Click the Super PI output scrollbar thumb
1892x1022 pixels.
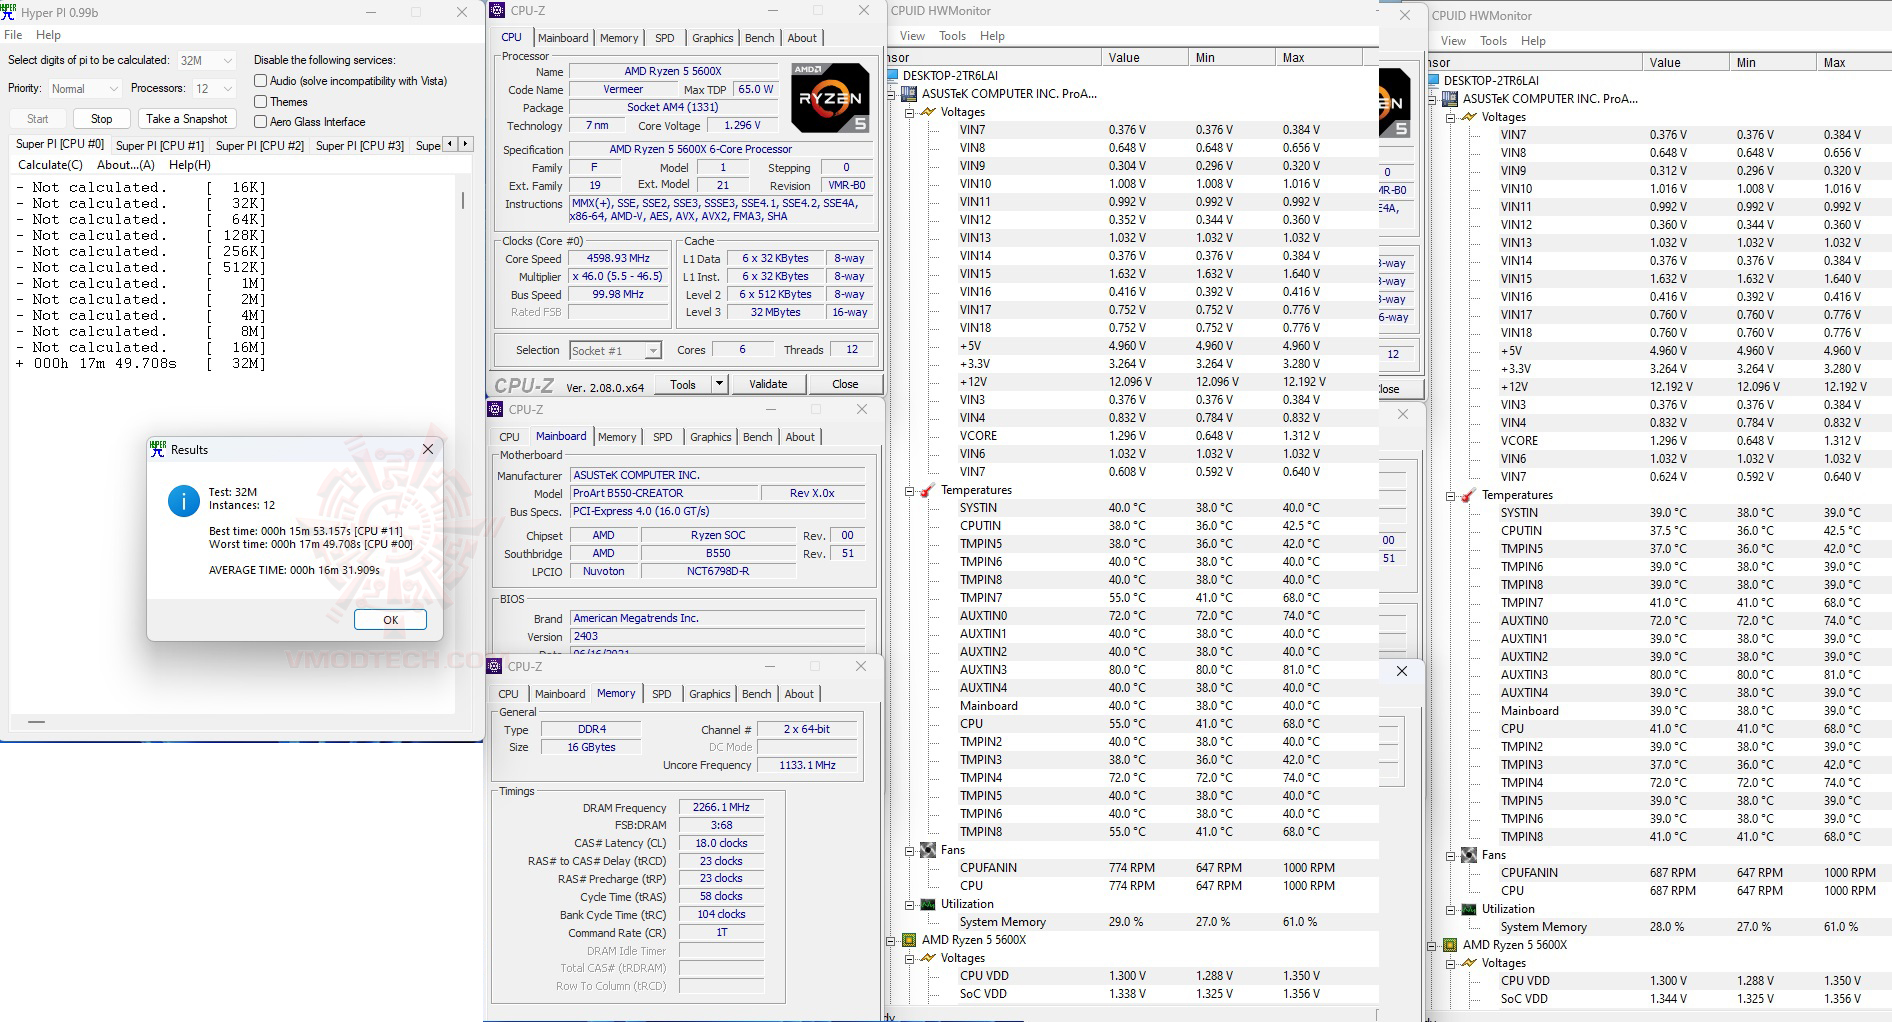click(x=463, y=200)
